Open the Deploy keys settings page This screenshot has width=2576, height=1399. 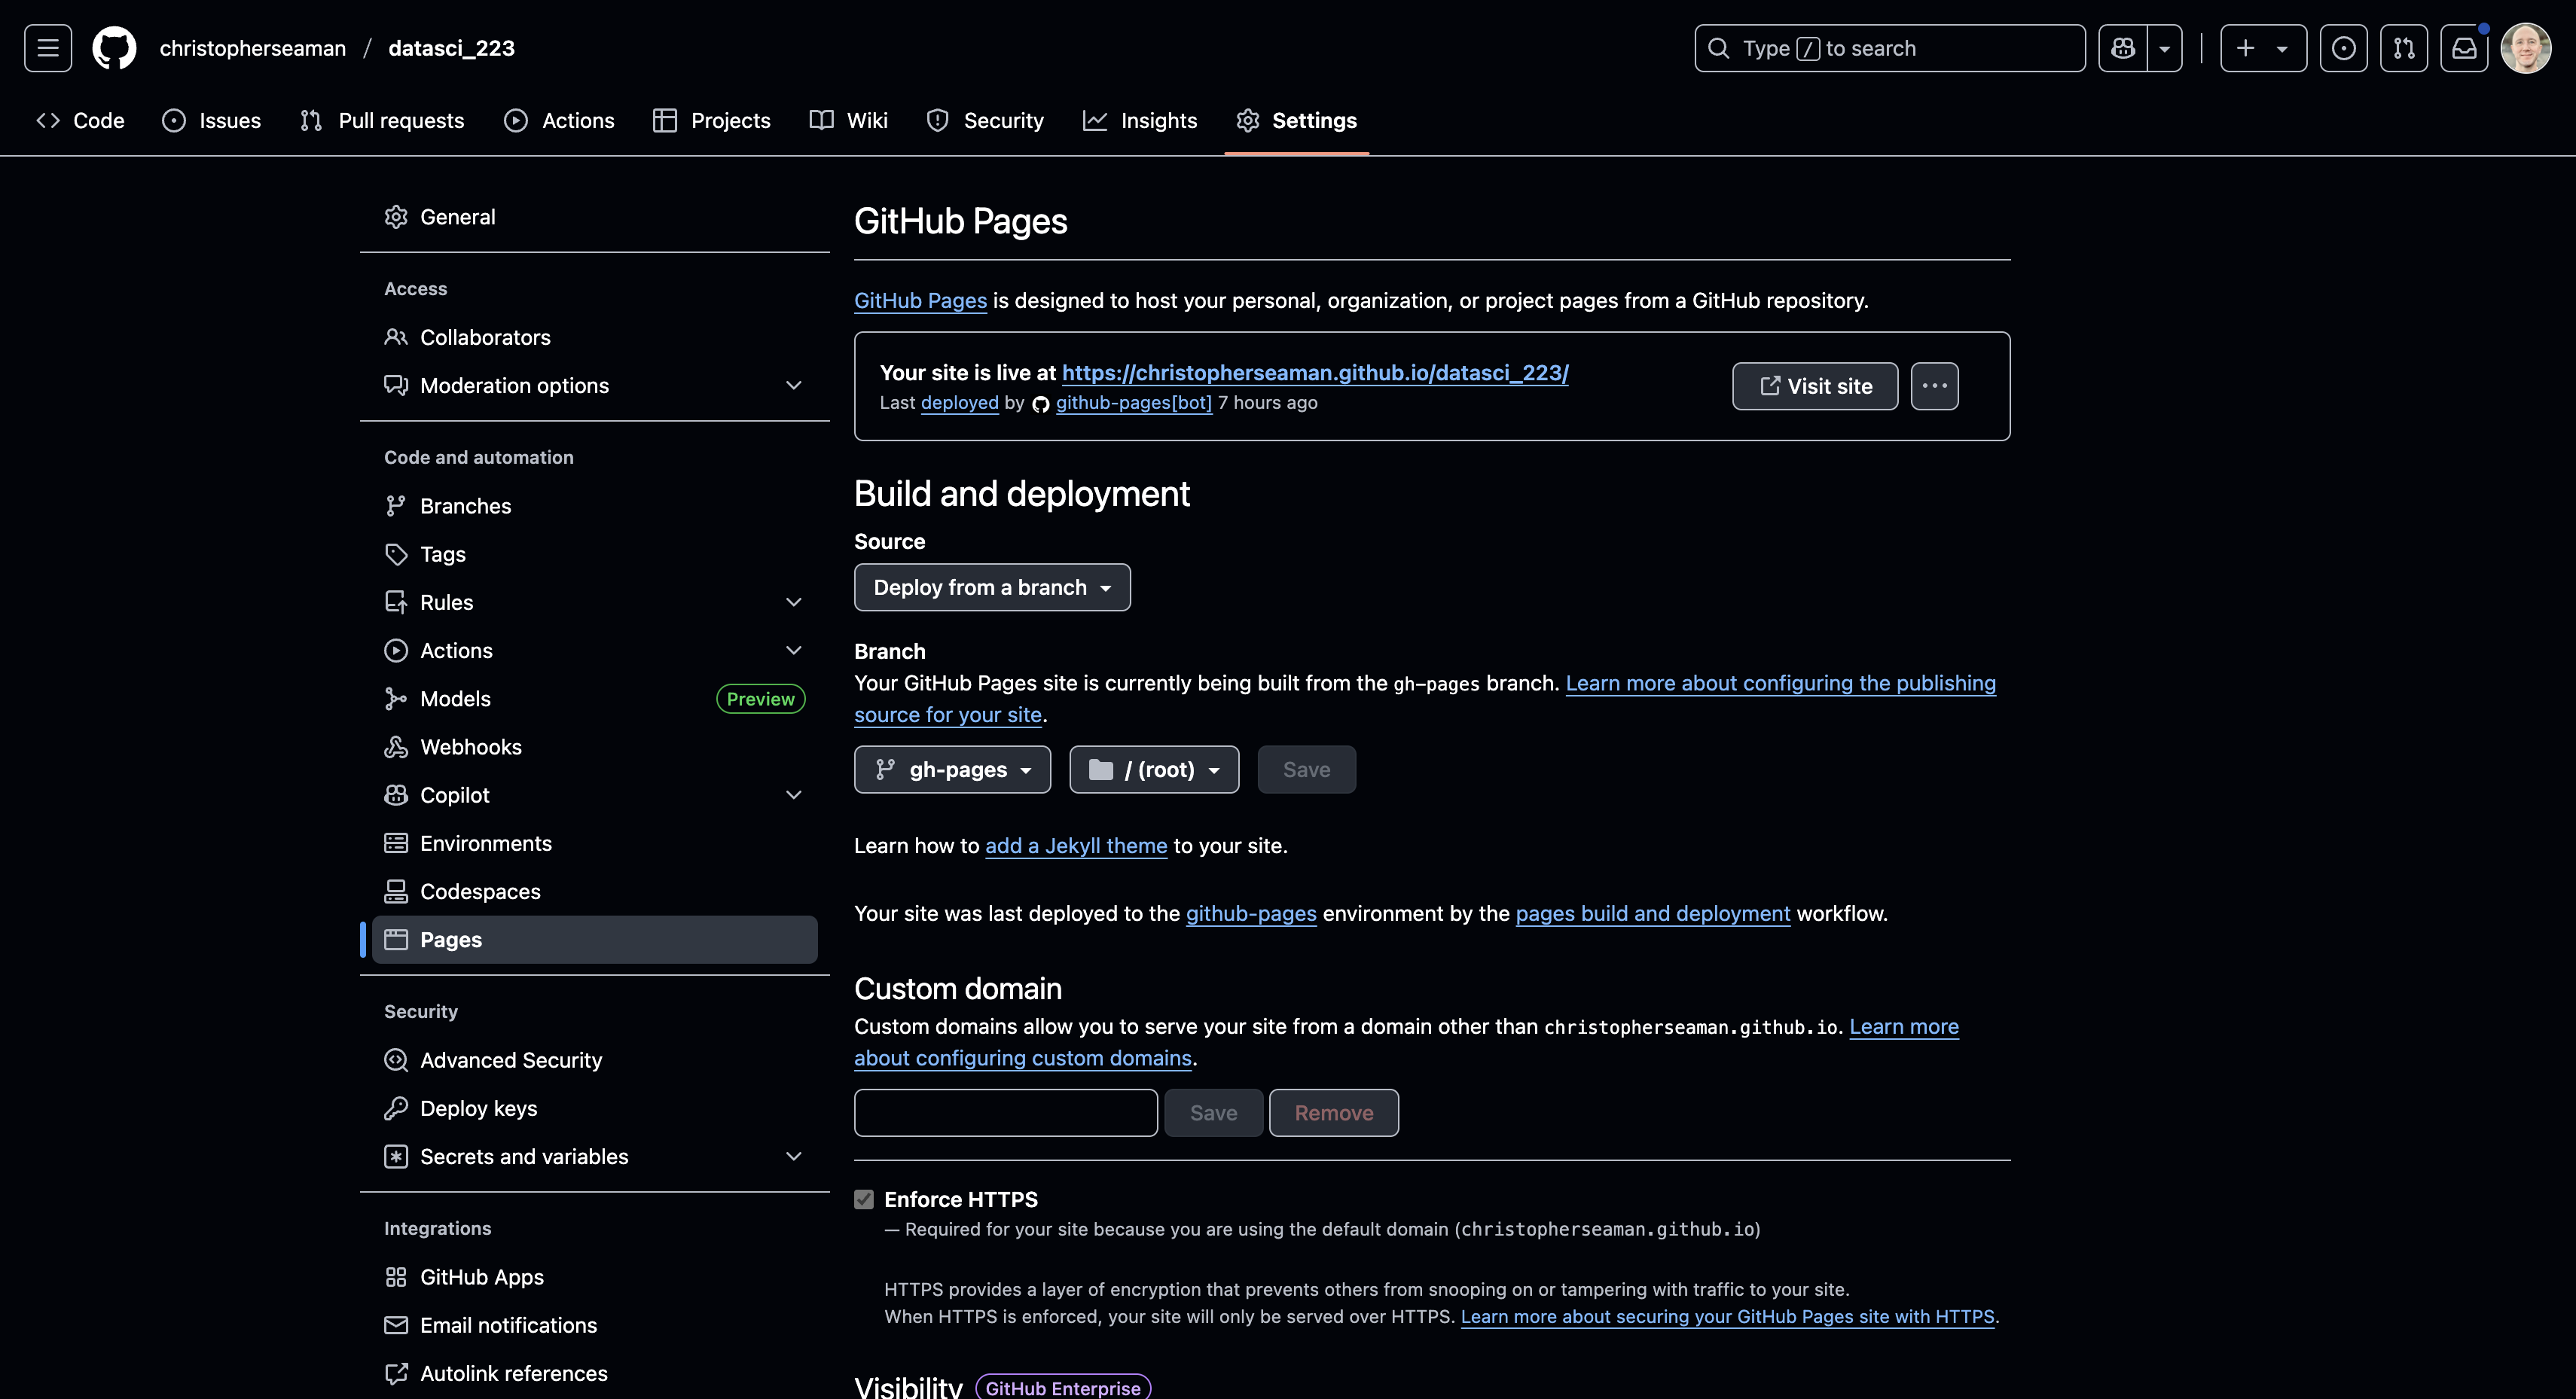(x=478, y=1108)
